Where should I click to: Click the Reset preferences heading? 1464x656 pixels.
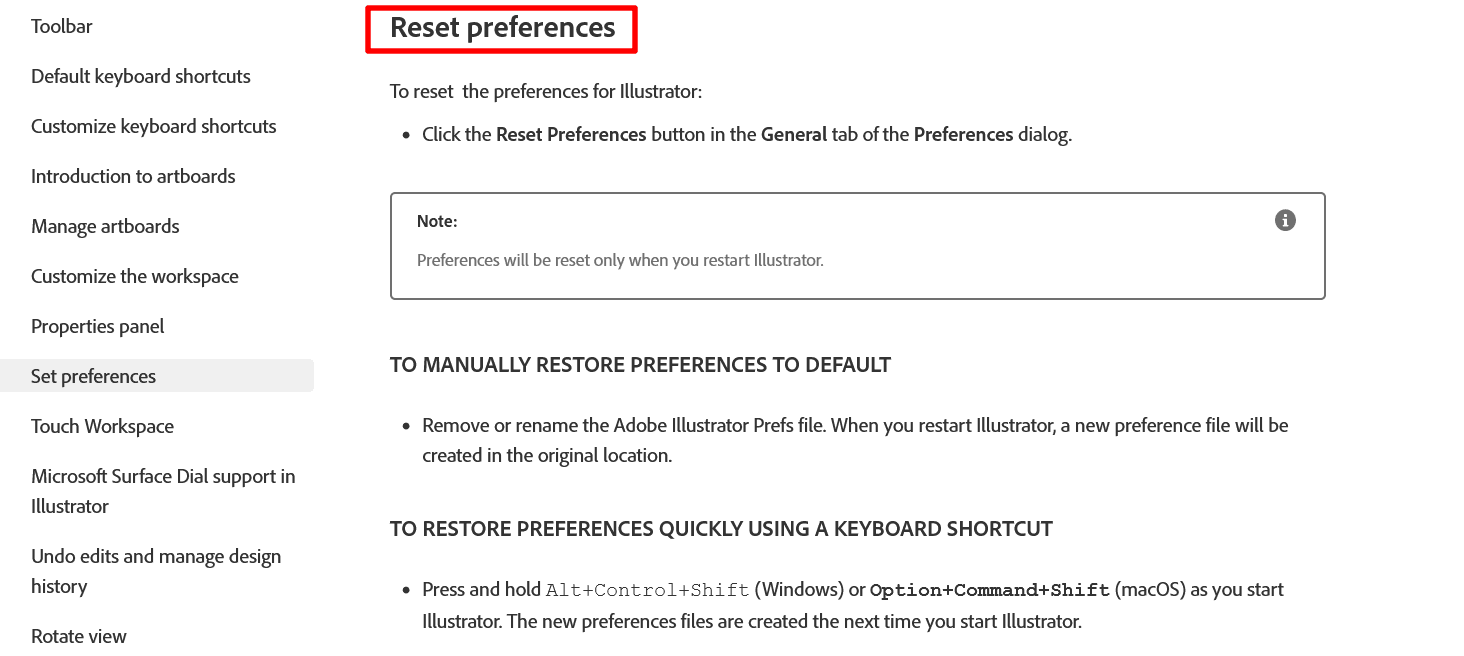tap(502, 28)
